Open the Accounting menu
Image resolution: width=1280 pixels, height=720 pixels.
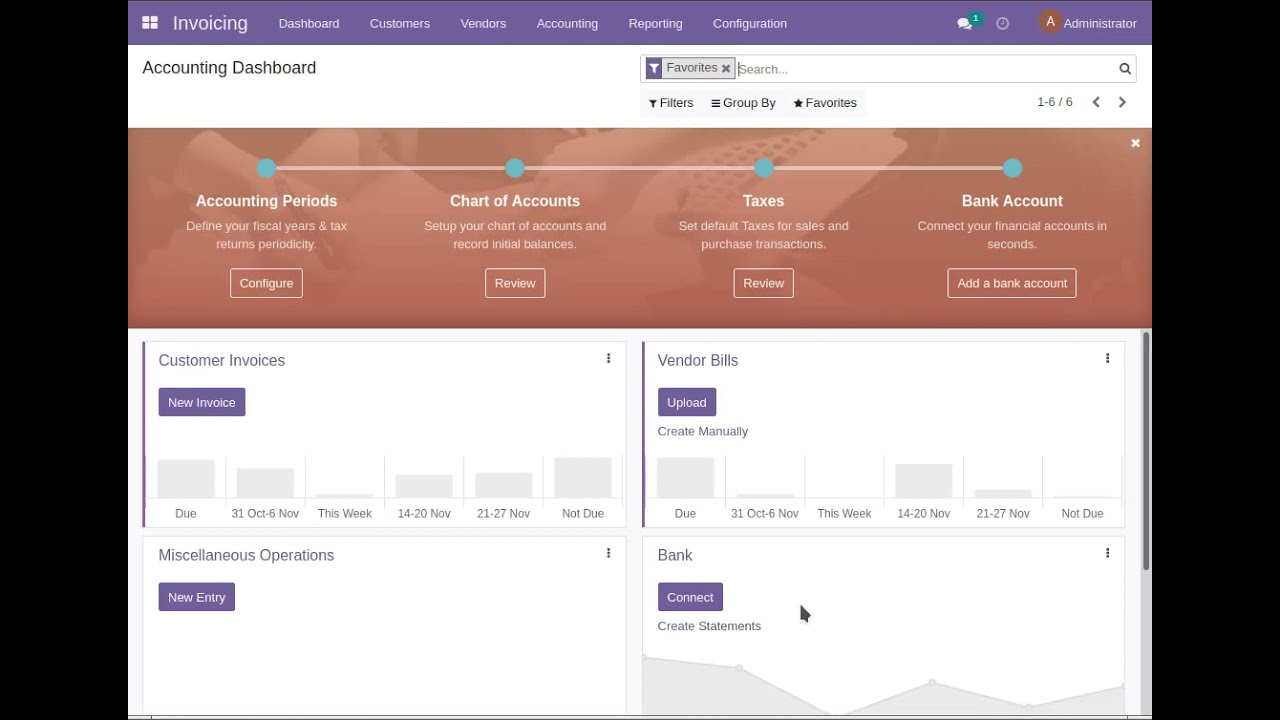pyautogui.click(x=567, y=23)
